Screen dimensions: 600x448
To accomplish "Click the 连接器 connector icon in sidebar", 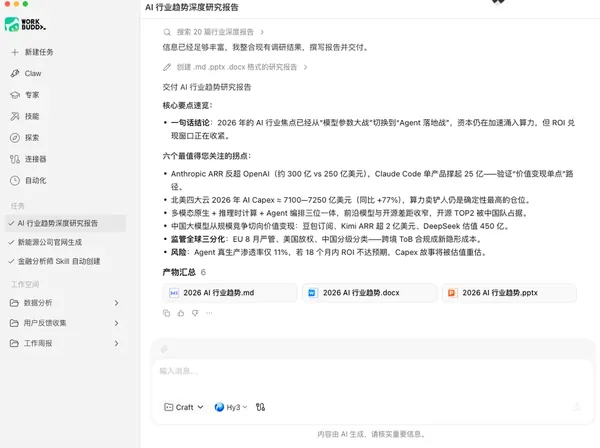I will (x=15, y=159).
